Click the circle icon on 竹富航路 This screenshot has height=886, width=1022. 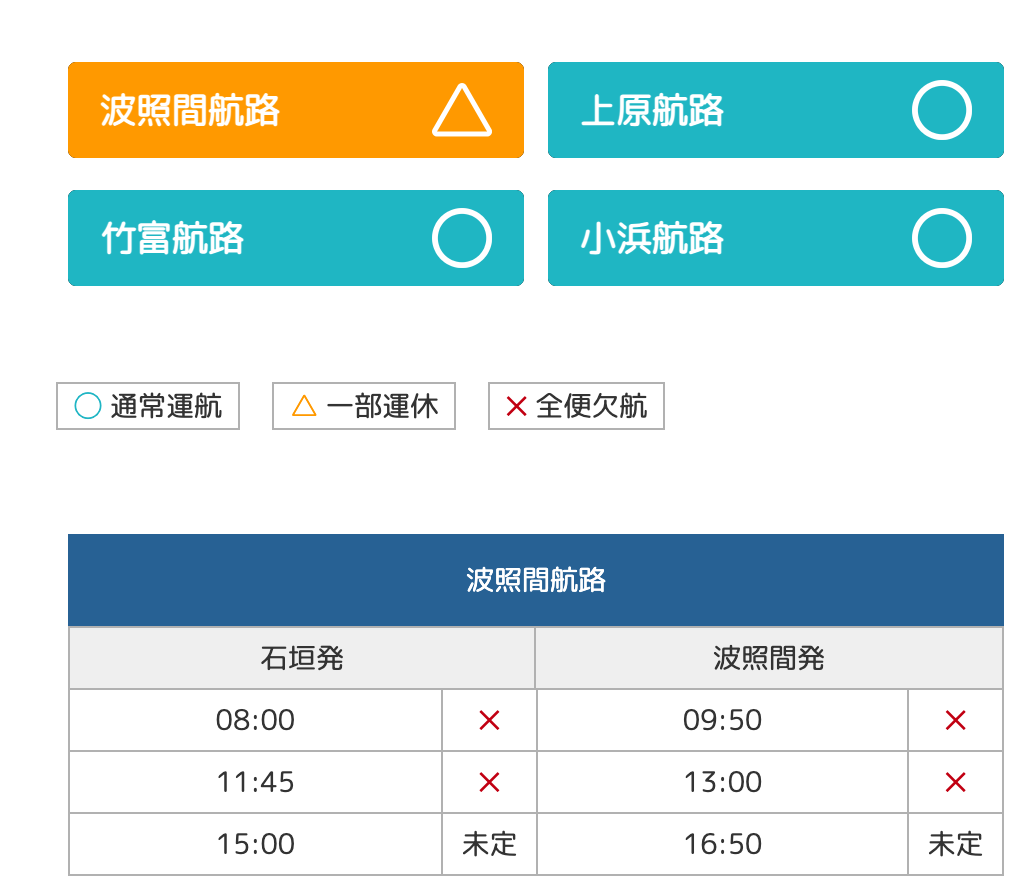[462, 239]
